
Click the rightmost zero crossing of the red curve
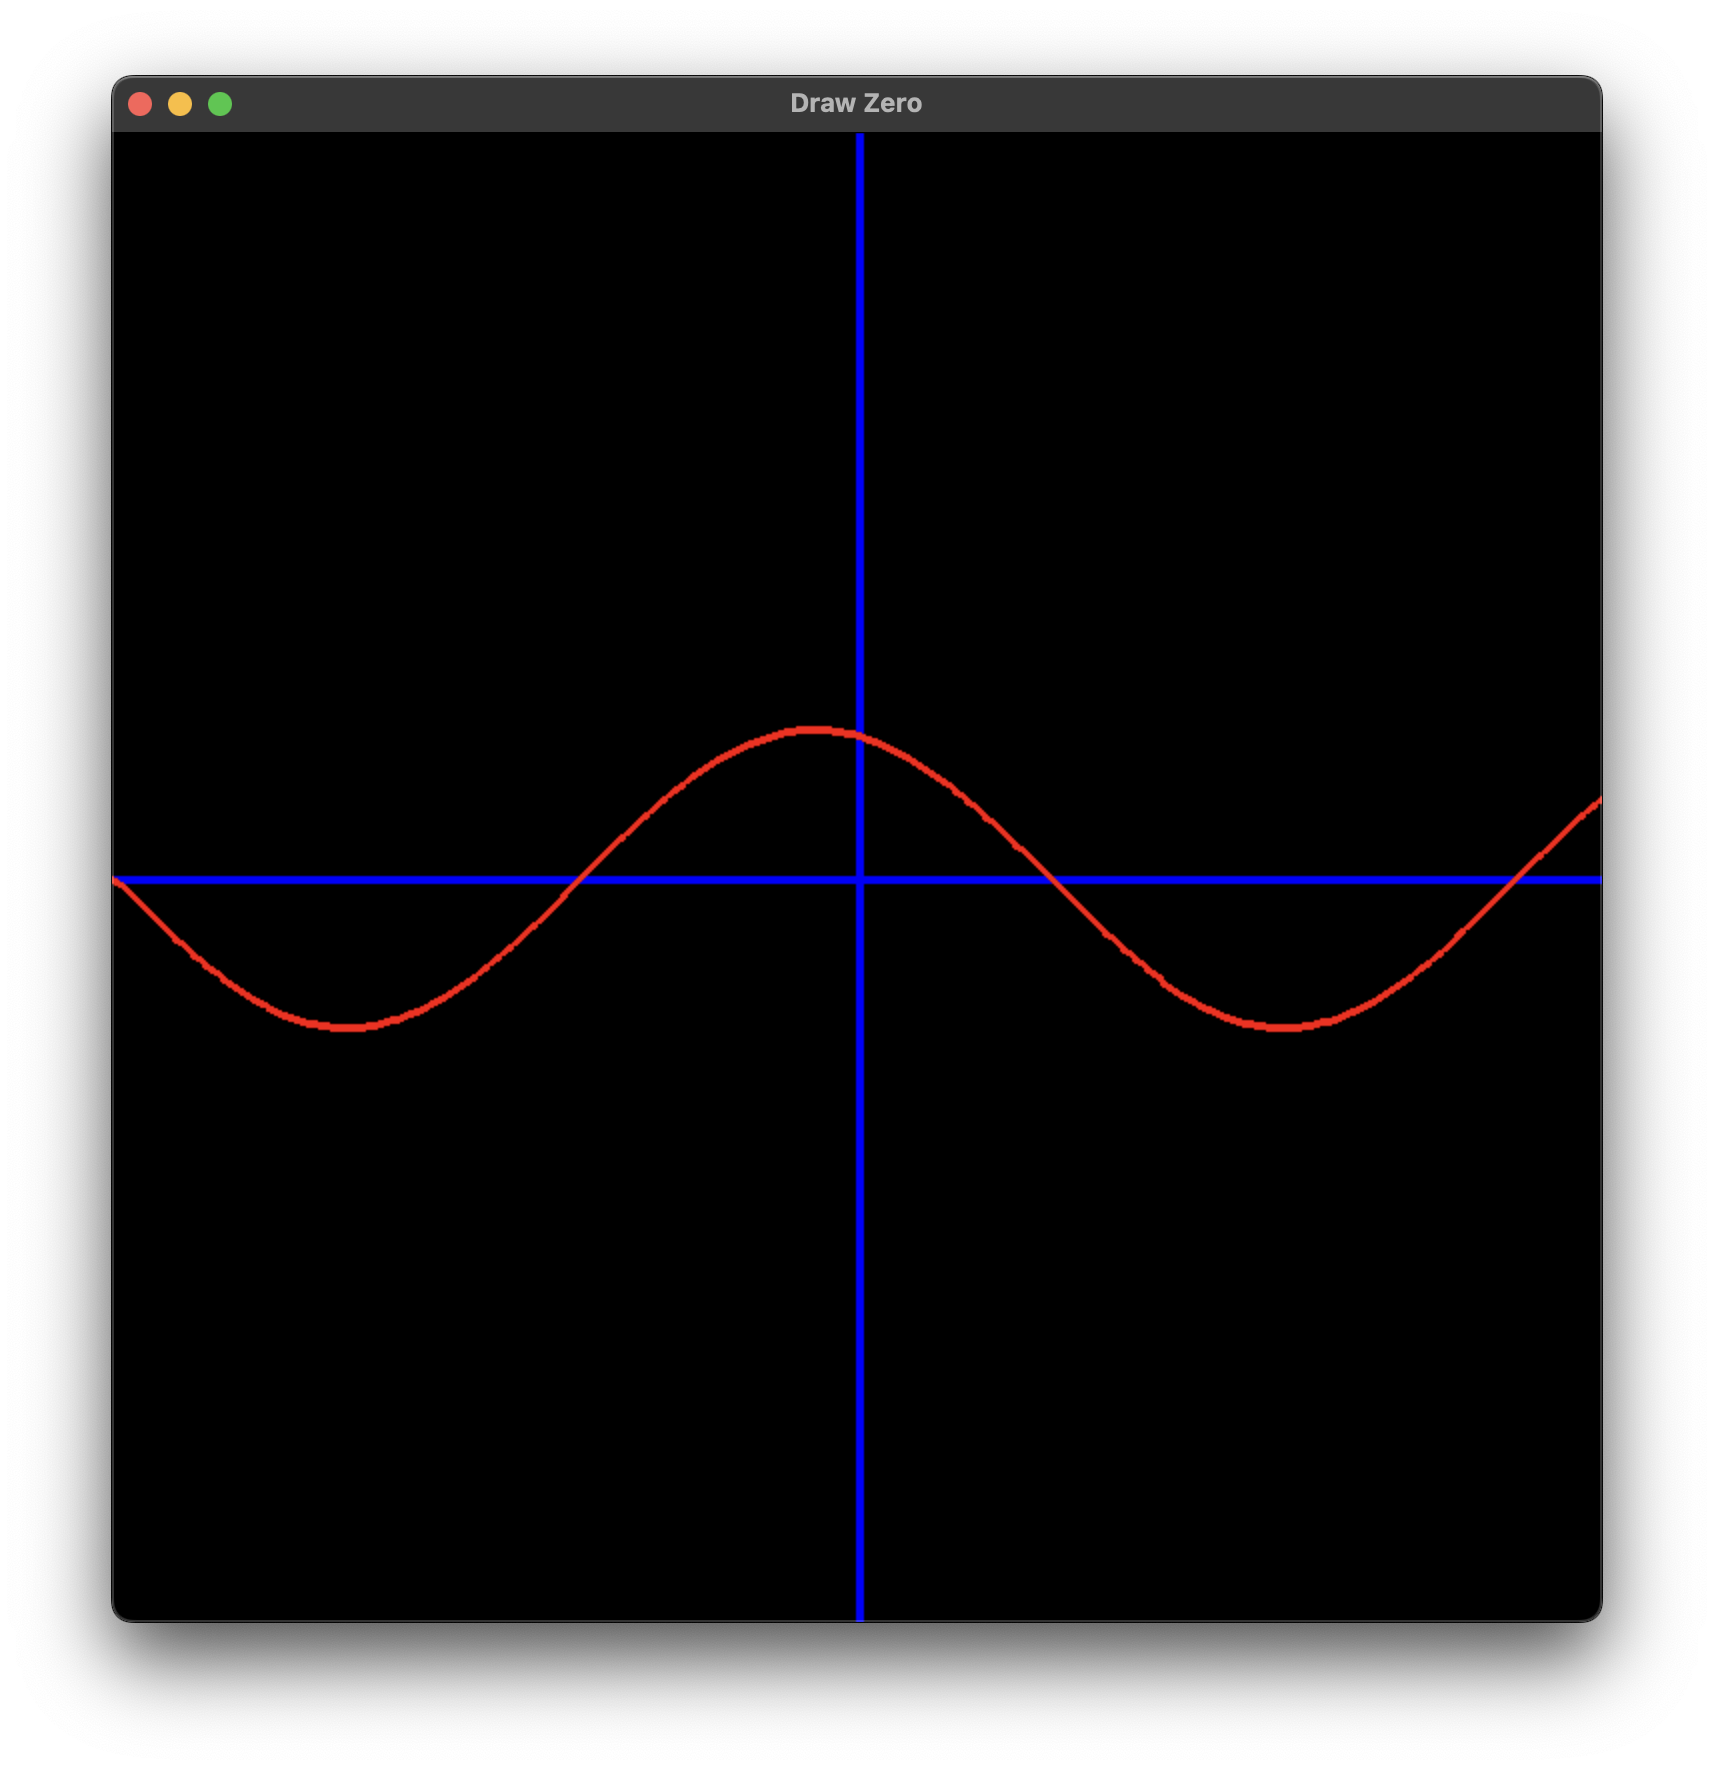click(x=1518, y=880)
